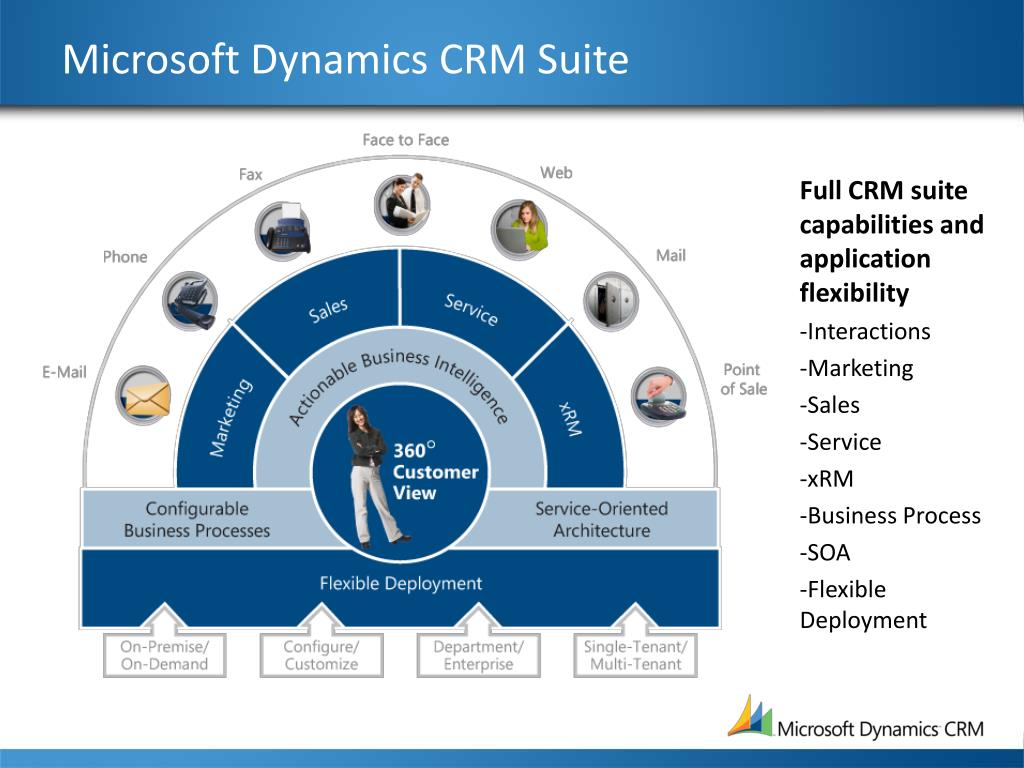
Task: Select the xRM segment
Action: pos(571,418)
